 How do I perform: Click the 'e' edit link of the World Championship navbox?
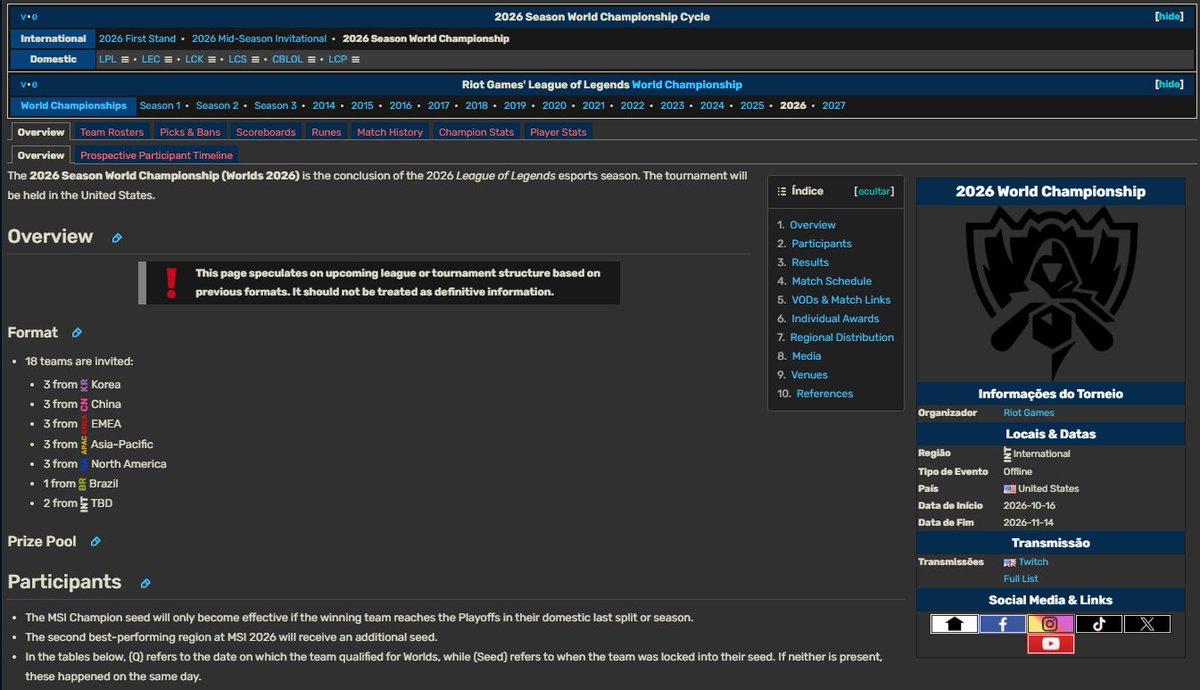[35, 85]
